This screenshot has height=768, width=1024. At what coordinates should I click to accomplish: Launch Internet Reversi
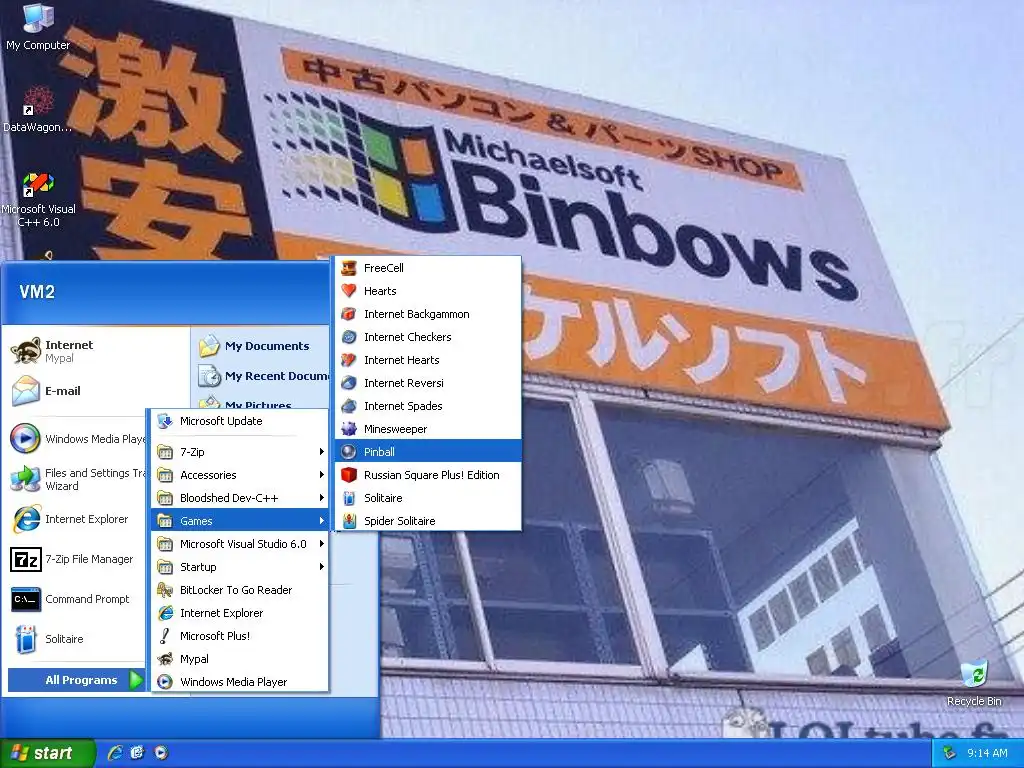tap(428, 383)
